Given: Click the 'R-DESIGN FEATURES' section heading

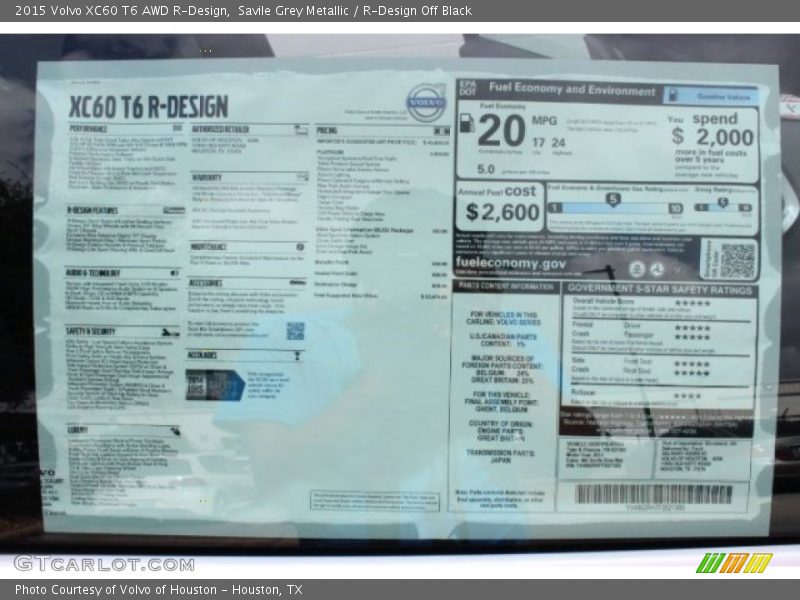Looking at the screenshot, I should 92,210.
